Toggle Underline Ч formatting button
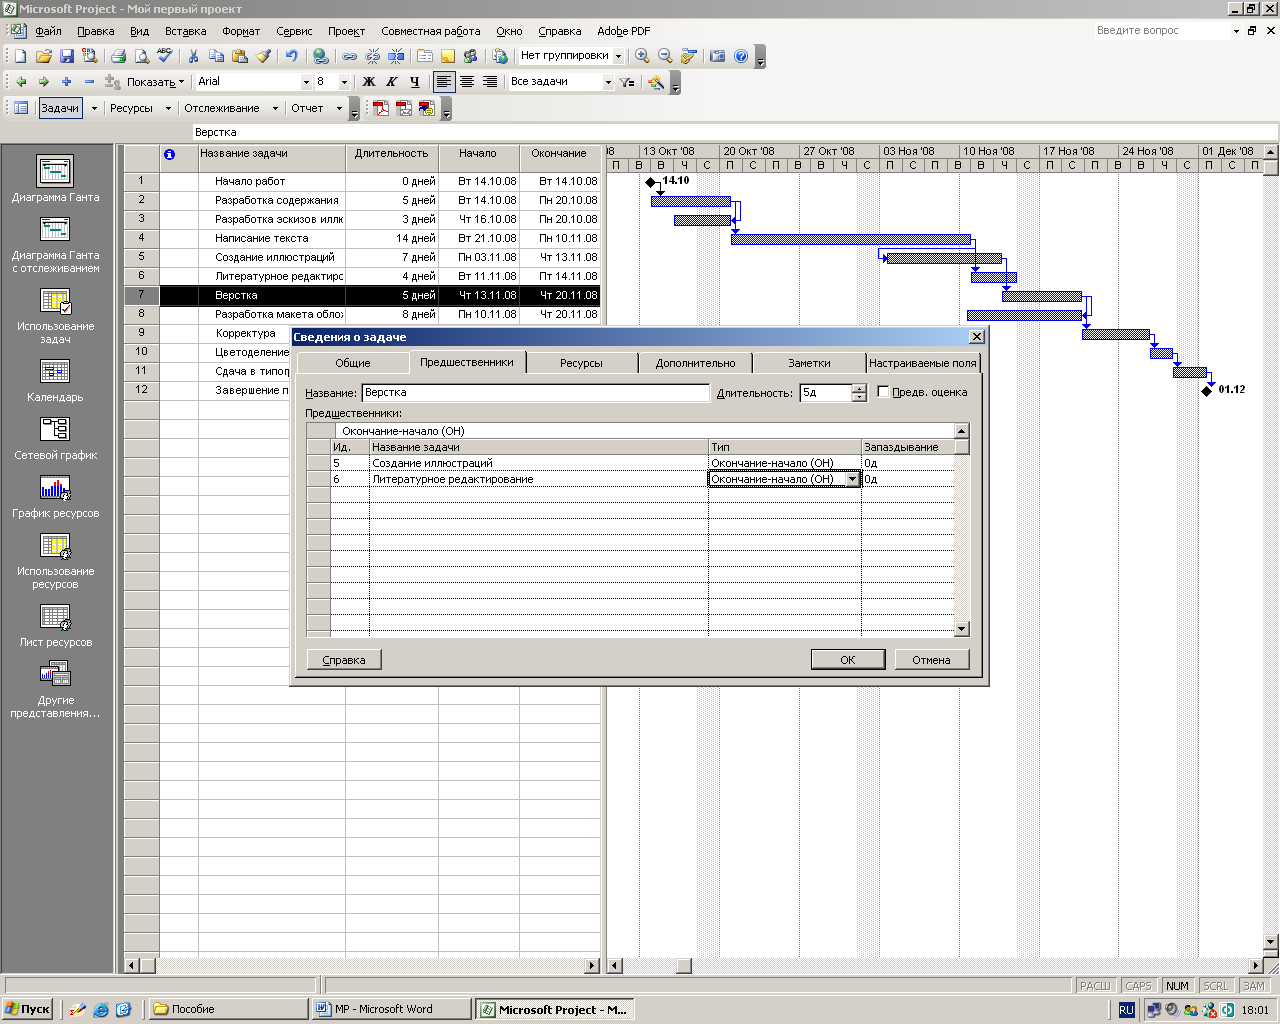Viewport: 1280px width, 1024px height. tap(415, 82)
